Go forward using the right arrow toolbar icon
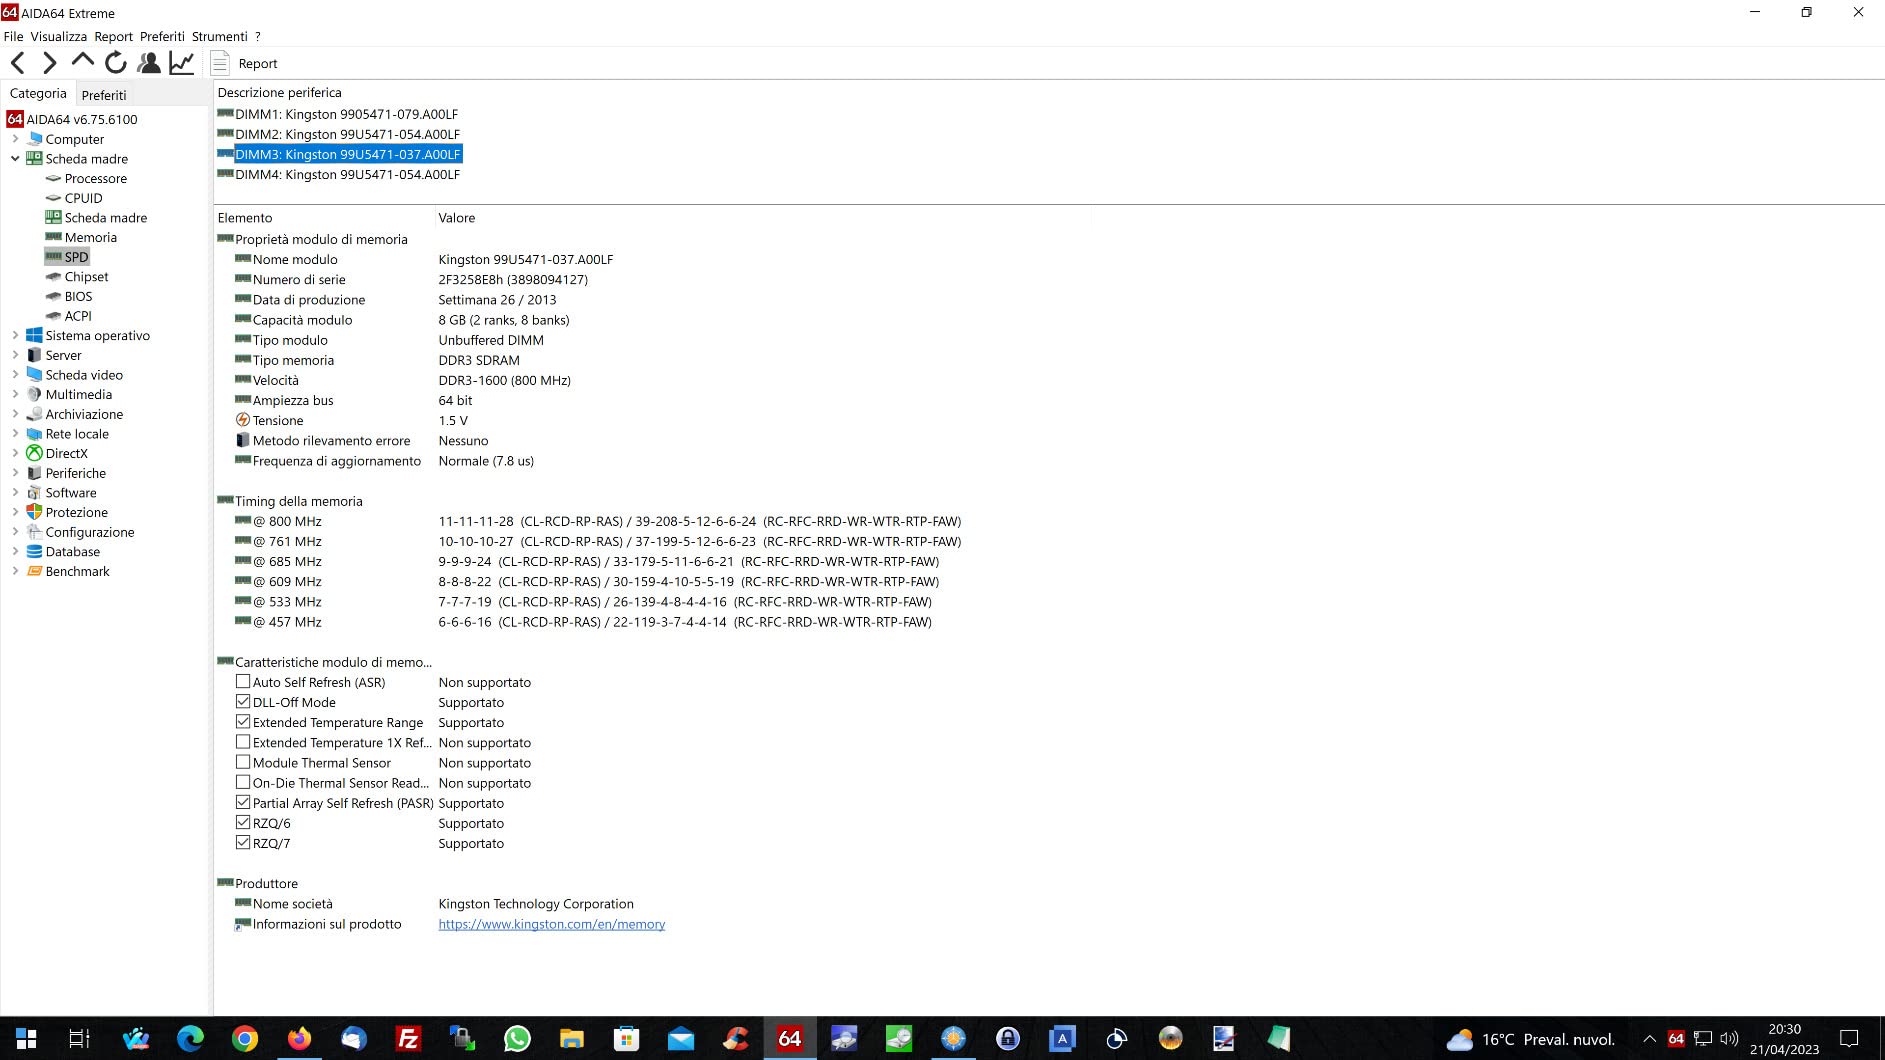 tap(49, 63)
